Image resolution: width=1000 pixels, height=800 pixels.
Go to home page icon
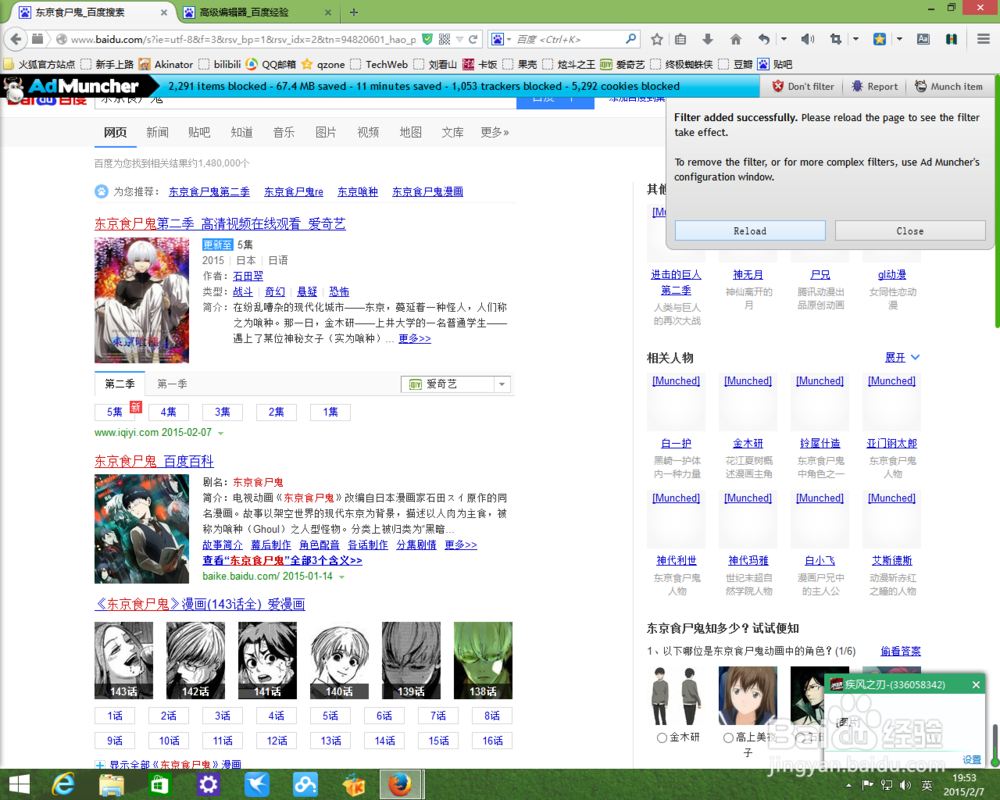click(x=735, y=40)
